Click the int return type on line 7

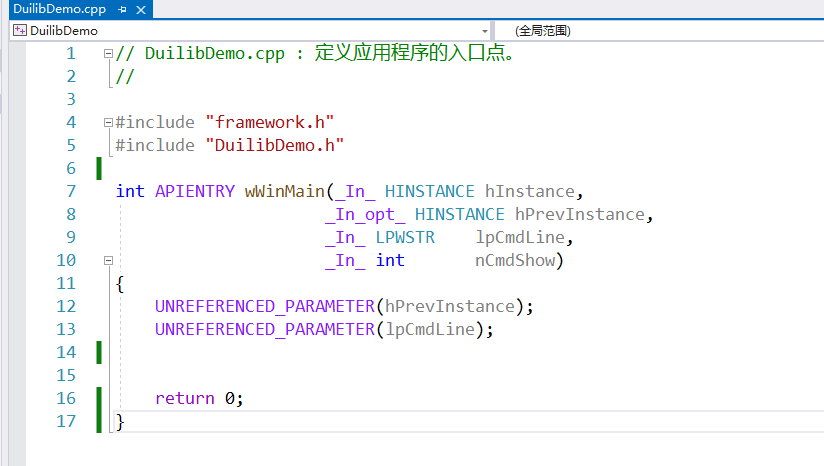point(130,191)
